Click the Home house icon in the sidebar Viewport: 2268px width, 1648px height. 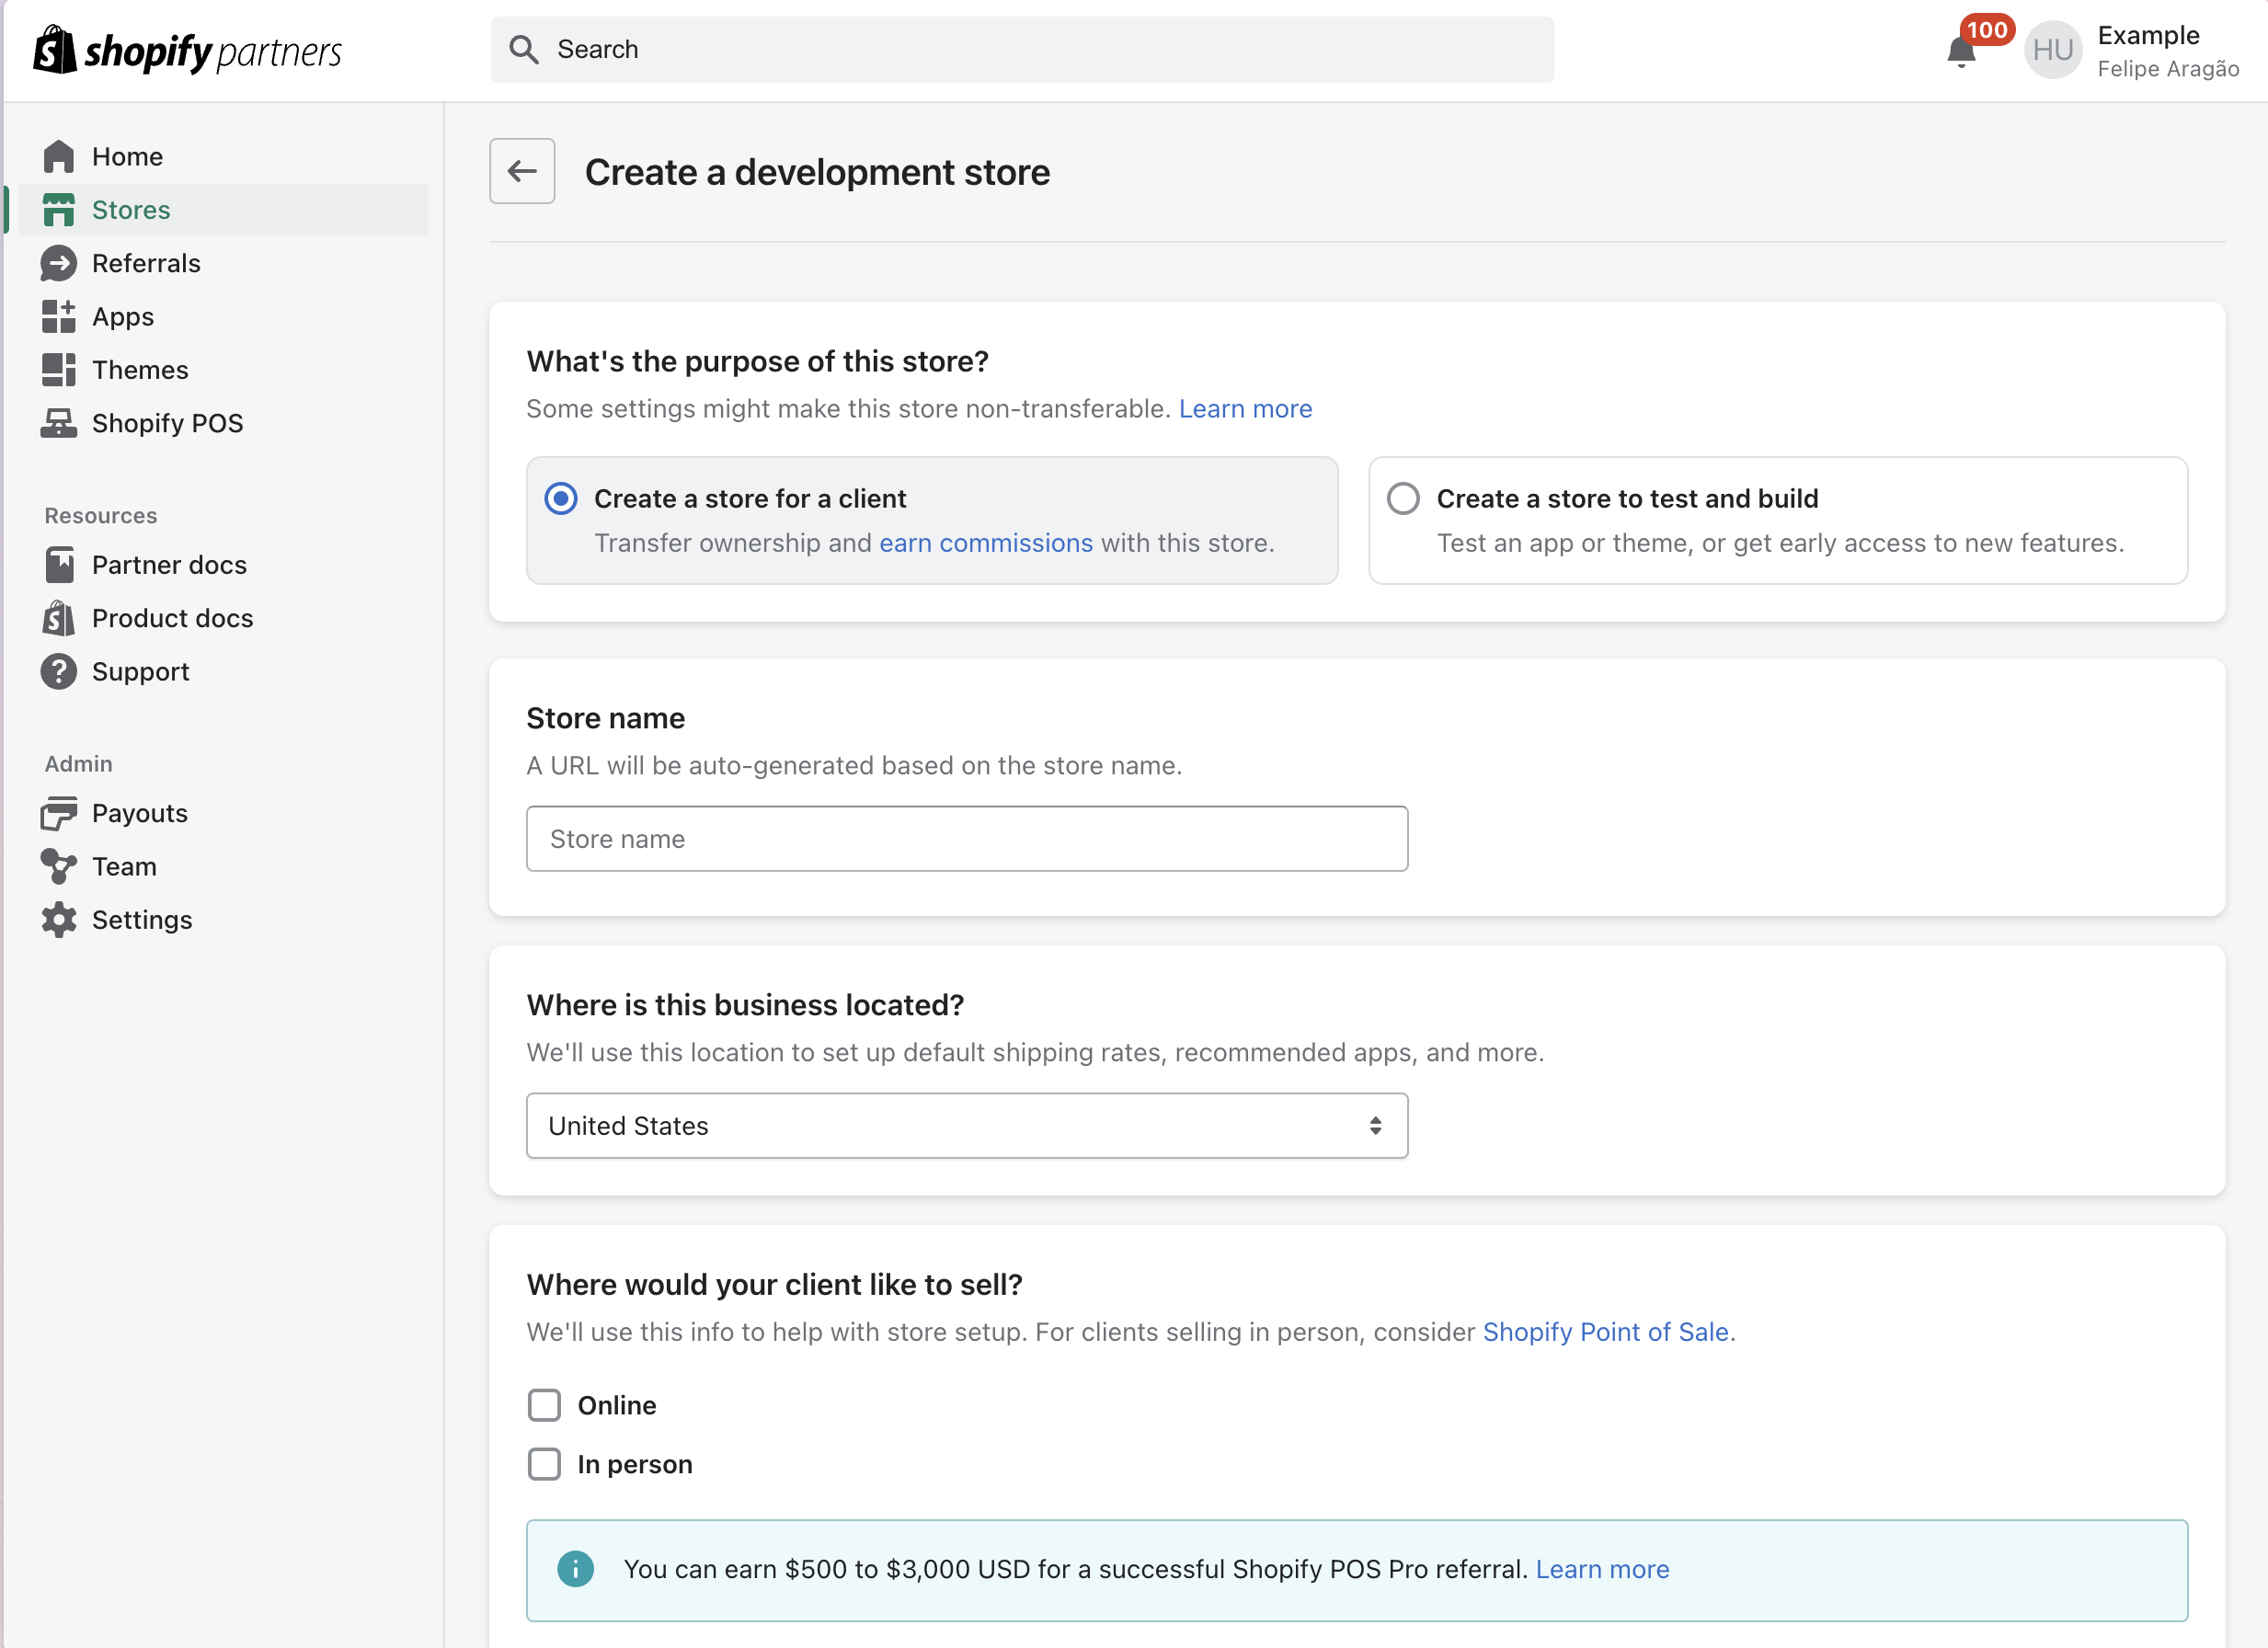coord(58,156)
